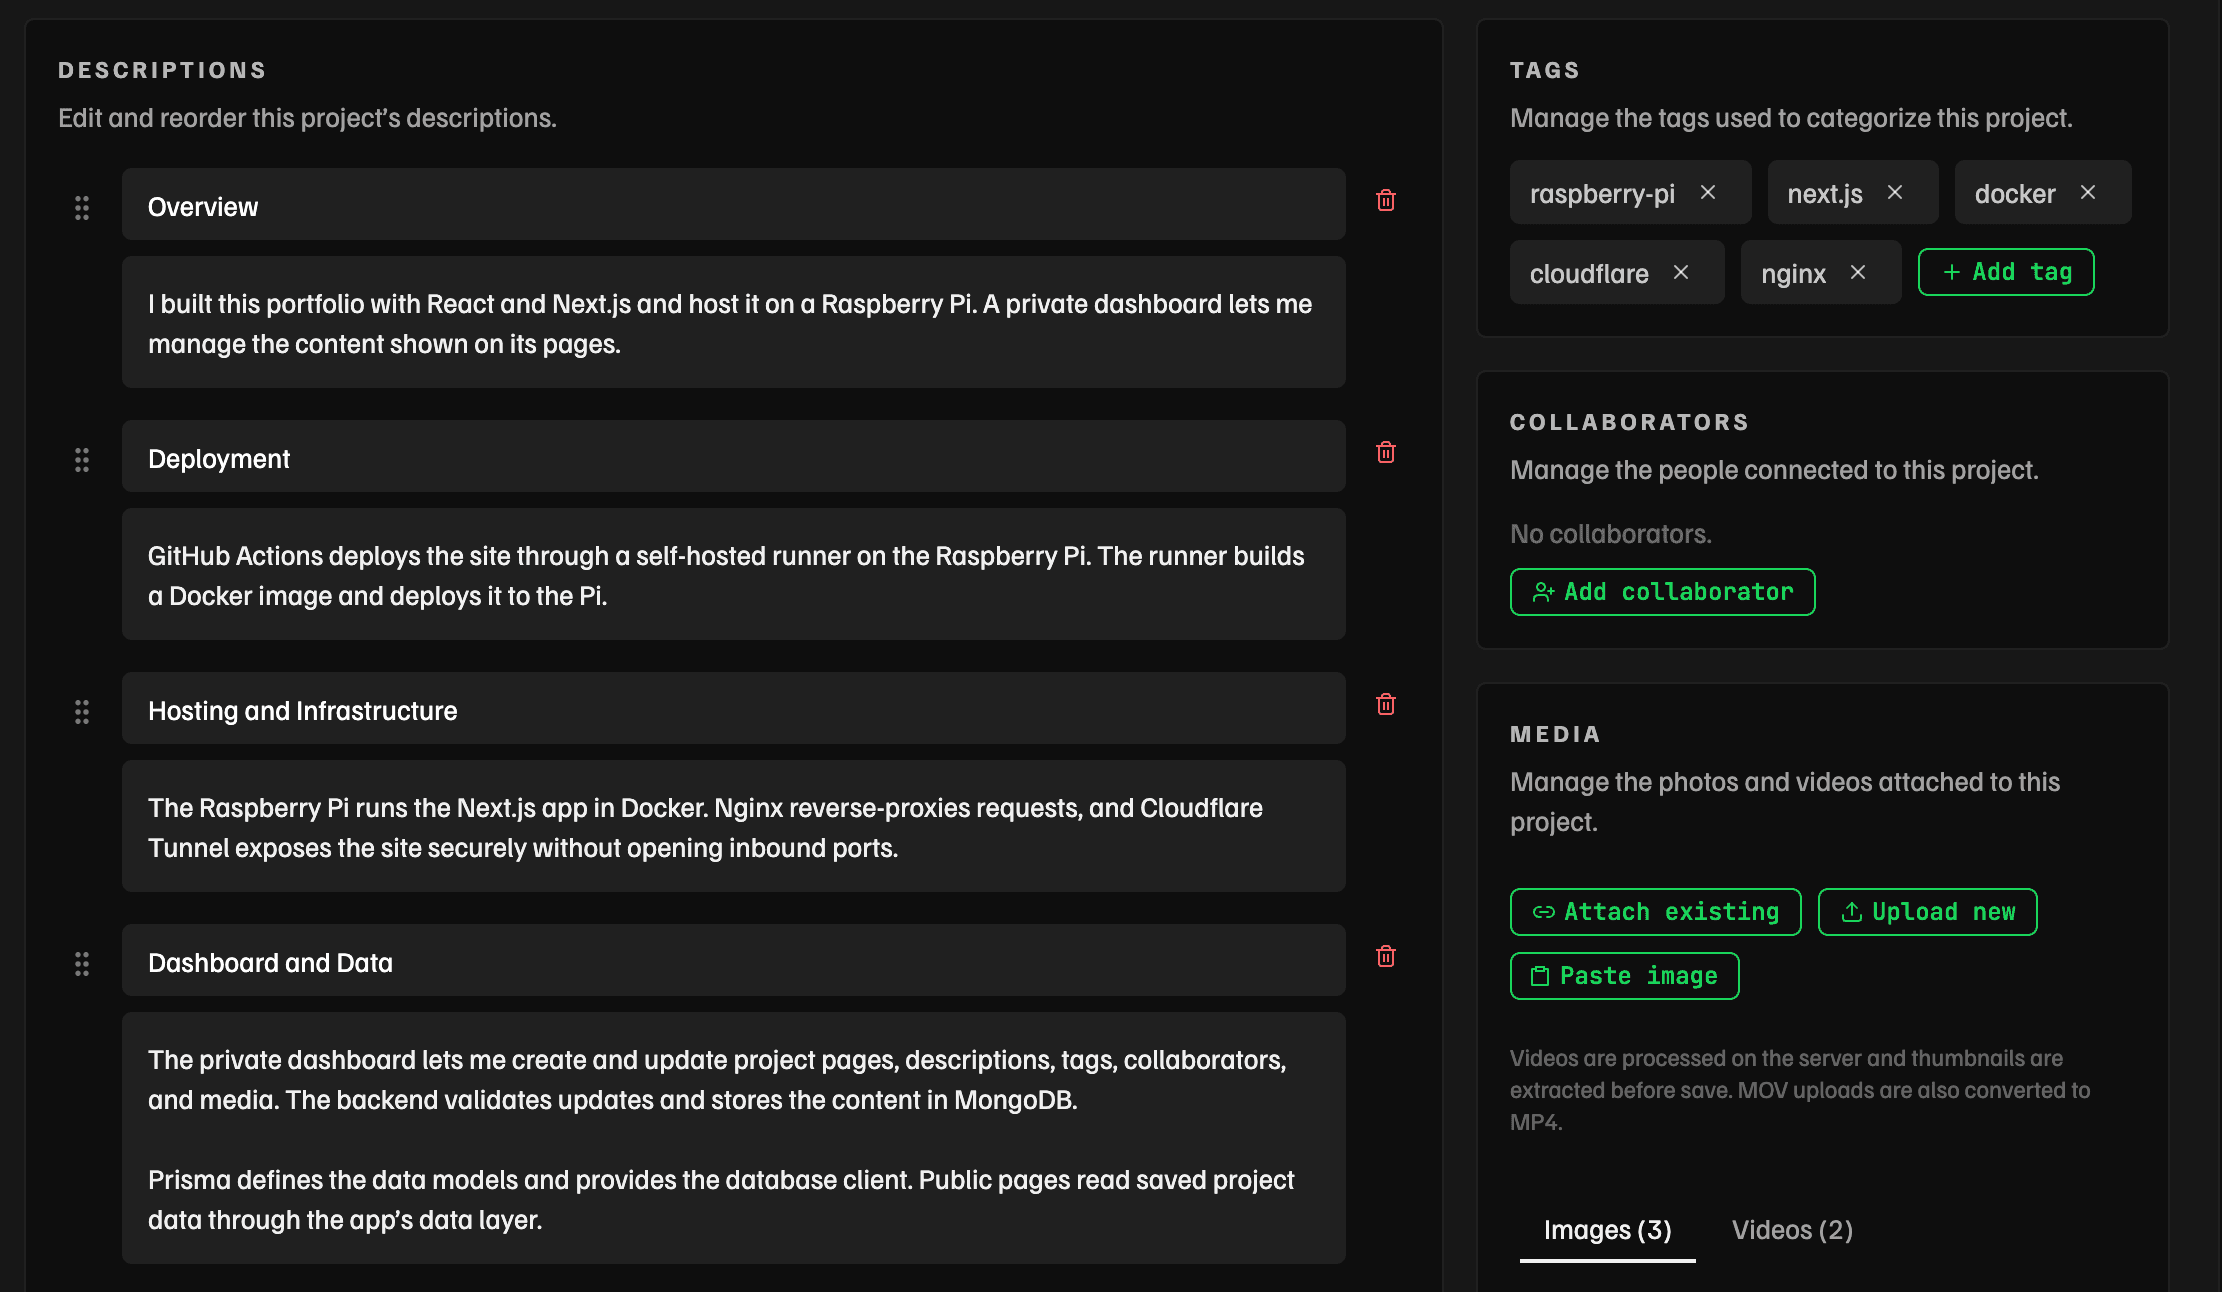Remove the raspberry-pi tag
Screen dimensions: 2222x1292
click(1708, 192)
